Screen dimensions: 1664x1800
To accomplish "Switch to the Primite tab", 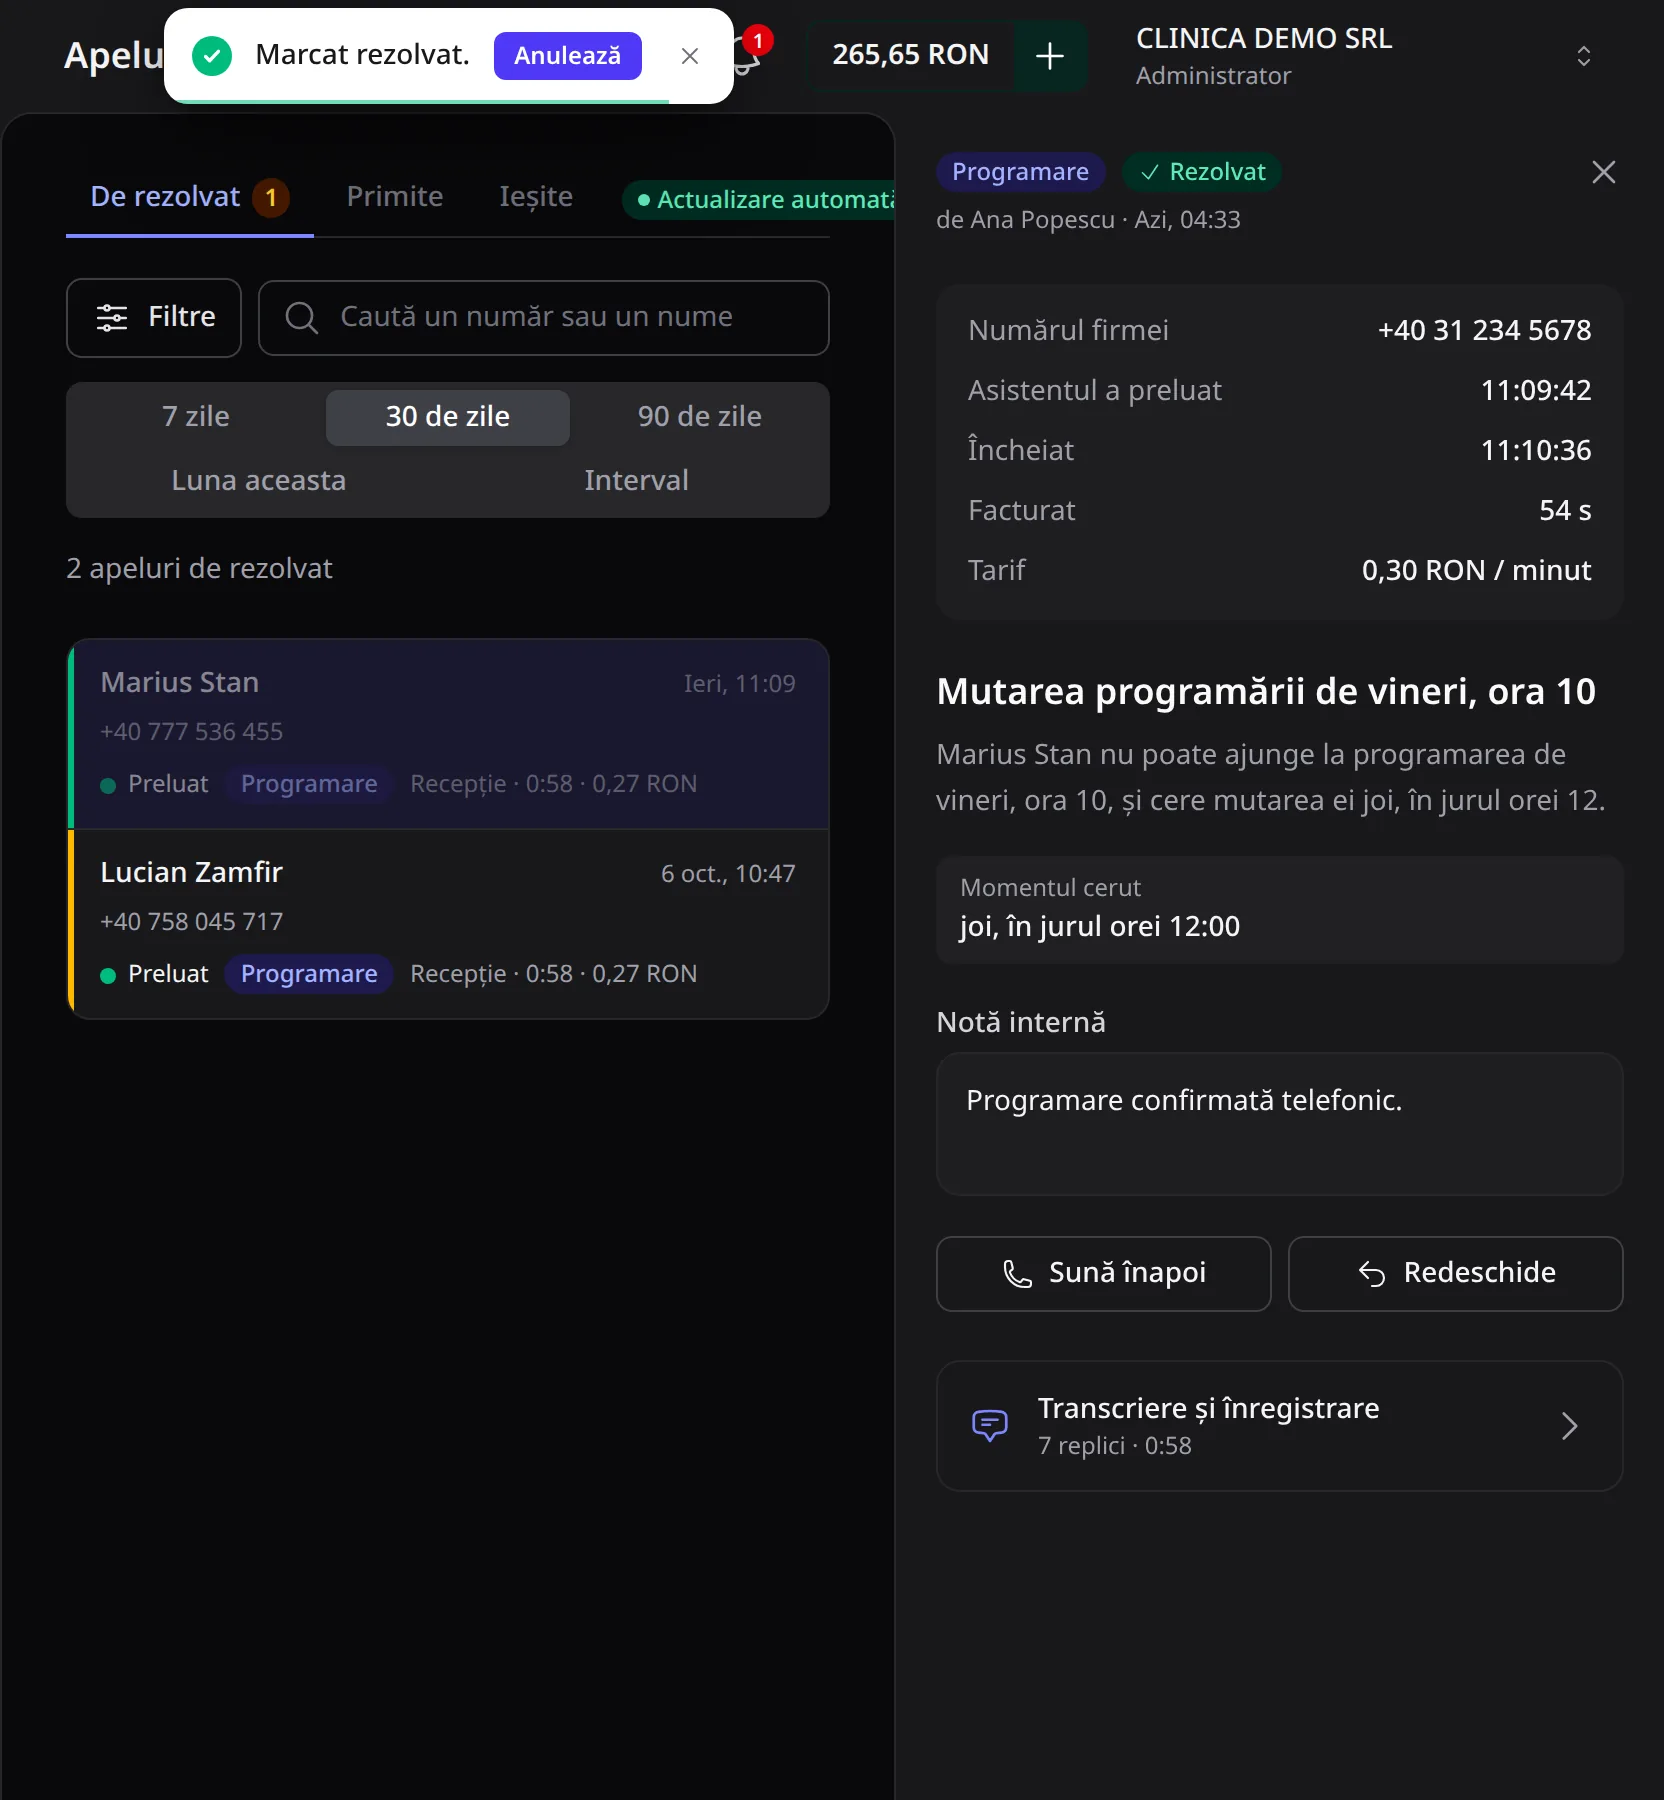I will pos(395,196).
